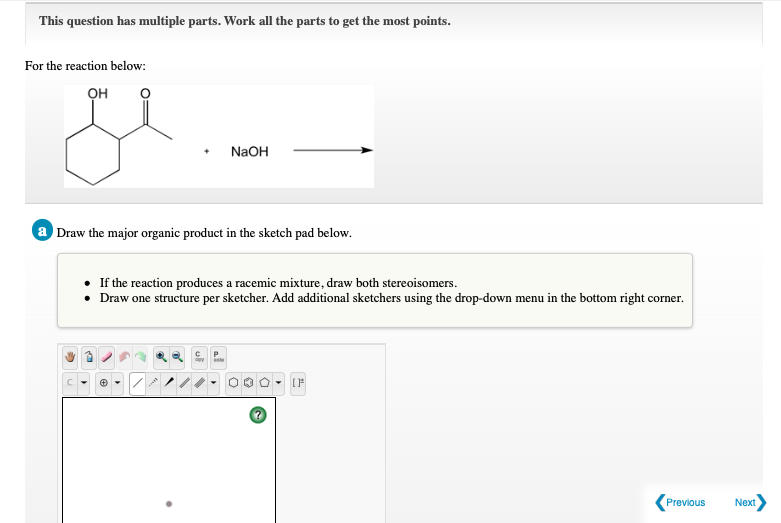This screenshot has height=523, width=781.
Task: Select the cyclohexane ring tool
Action: tap(233, 383)
